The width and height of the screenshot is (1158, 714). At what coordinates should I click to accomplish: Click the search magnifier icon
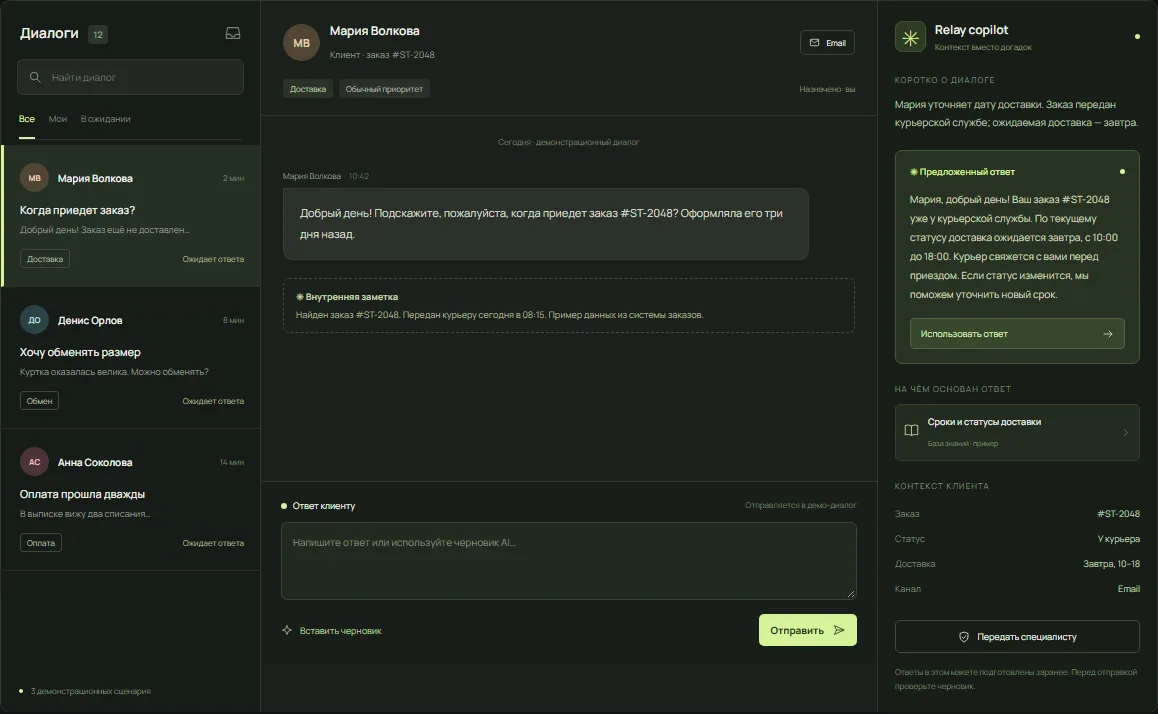pyautogui.click(x=35, y=77)
